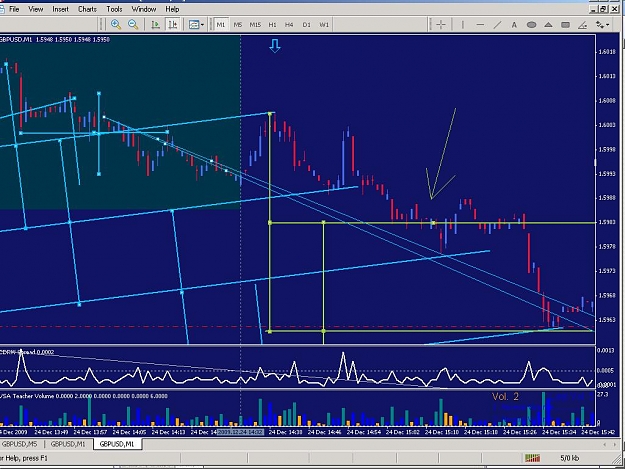The height and width of the screenshot is (469, 625).
Task: Minimize the chart child window
Action: click(594, 9)
